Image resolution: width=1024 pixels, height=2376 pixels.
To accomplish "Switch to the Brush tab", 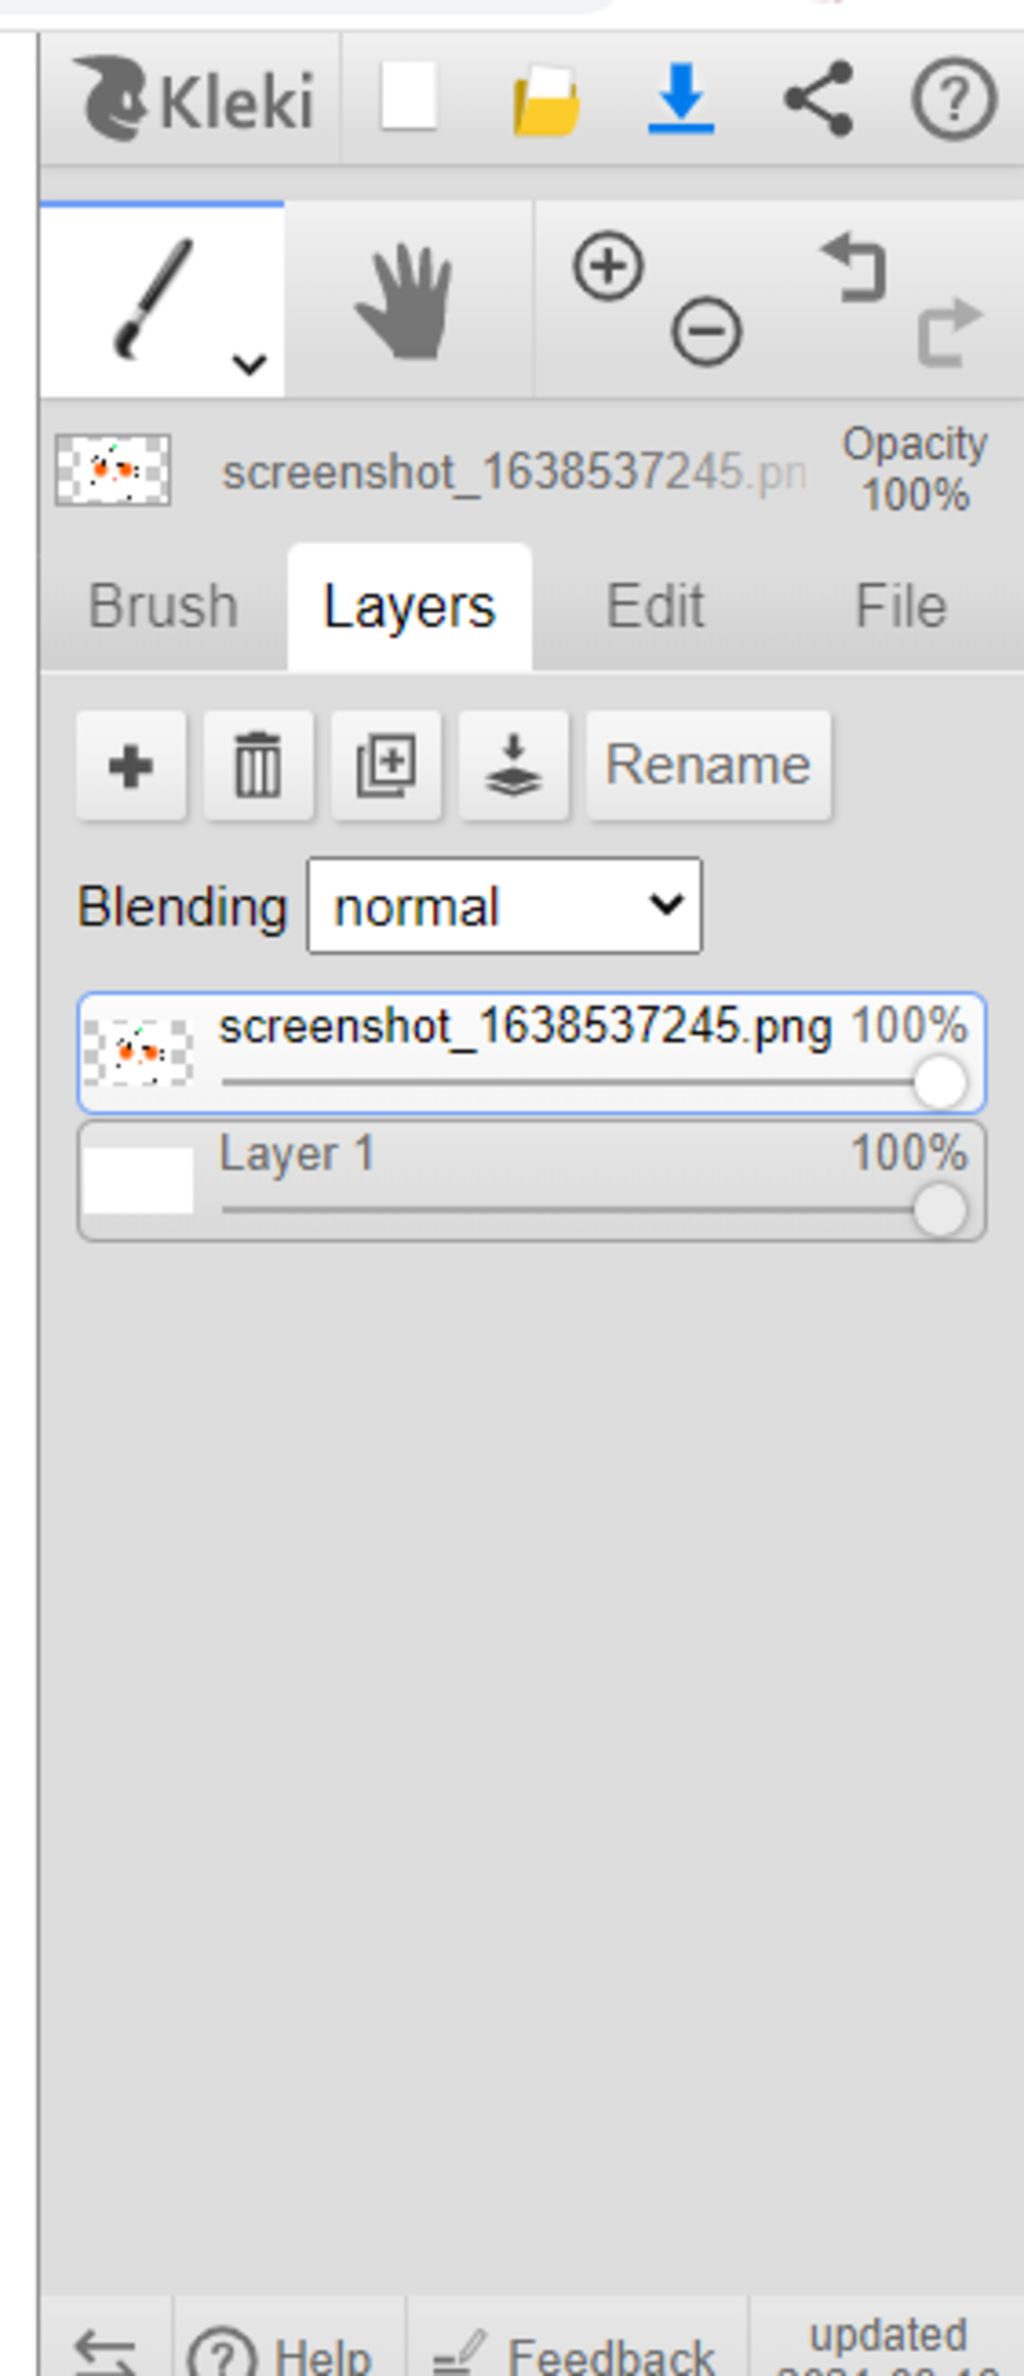I will 164,606.
